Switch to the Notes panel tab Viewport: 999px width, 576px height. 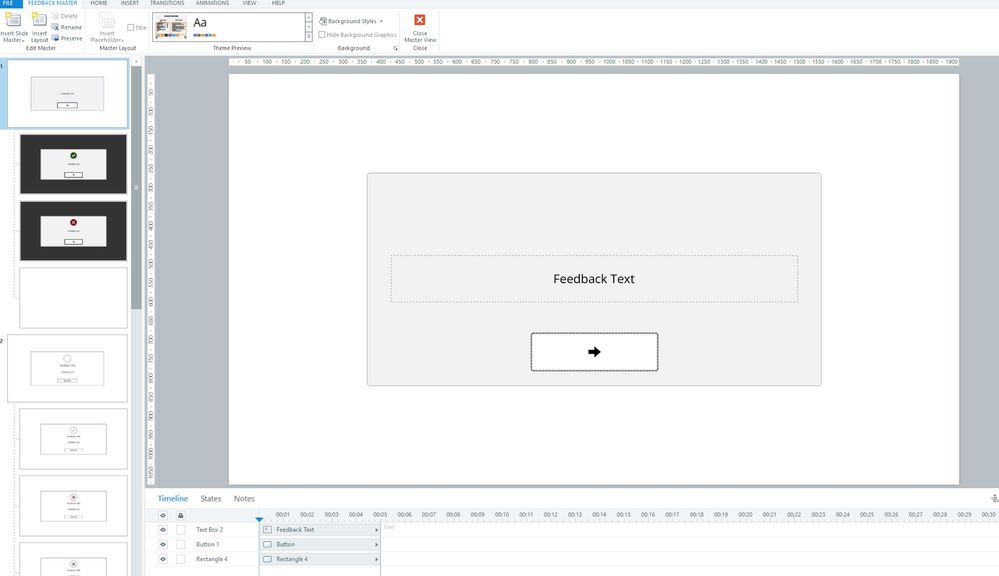click(x=244, y=499)
